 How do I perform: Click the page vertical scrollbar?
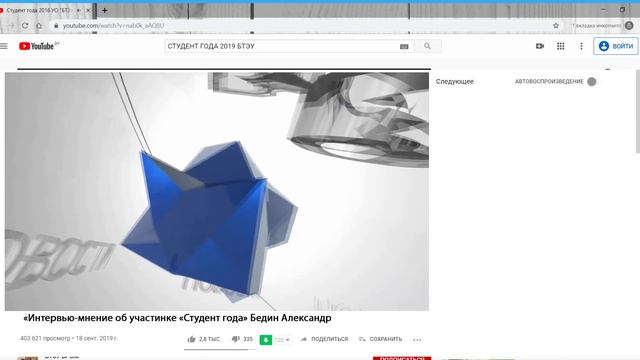pos(638,111)
